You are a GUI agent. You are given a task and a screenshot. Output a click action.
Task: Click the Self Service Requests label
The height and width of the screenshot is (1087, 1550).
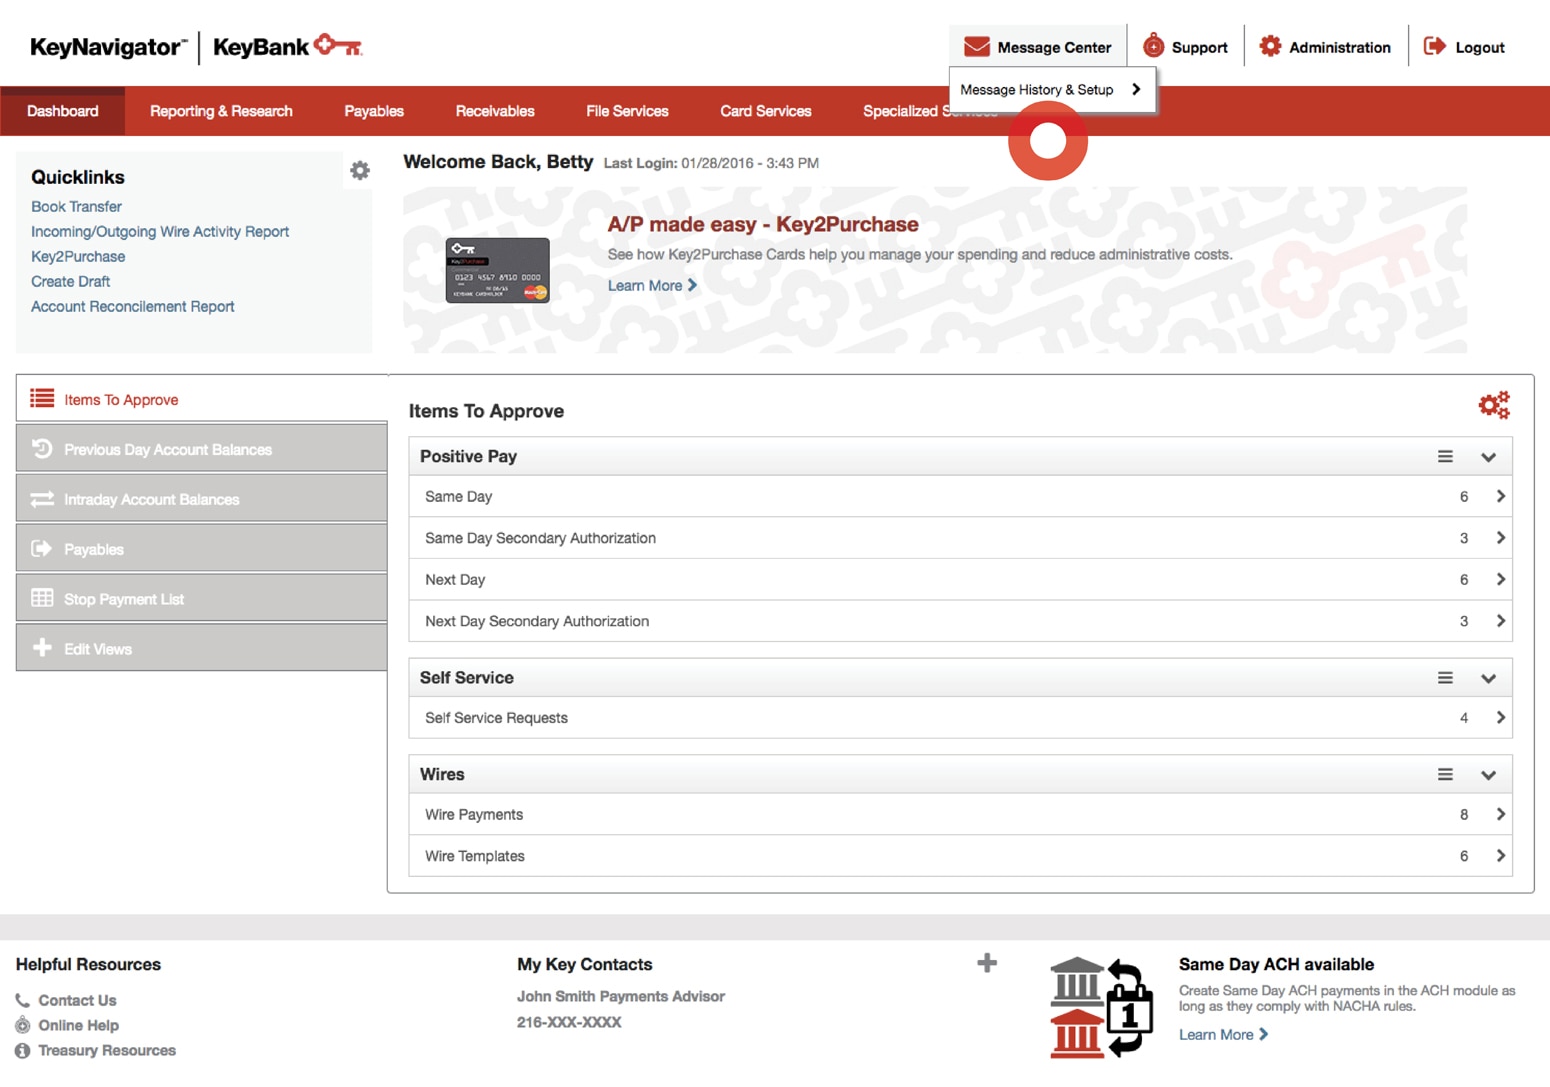pos(496,718)
